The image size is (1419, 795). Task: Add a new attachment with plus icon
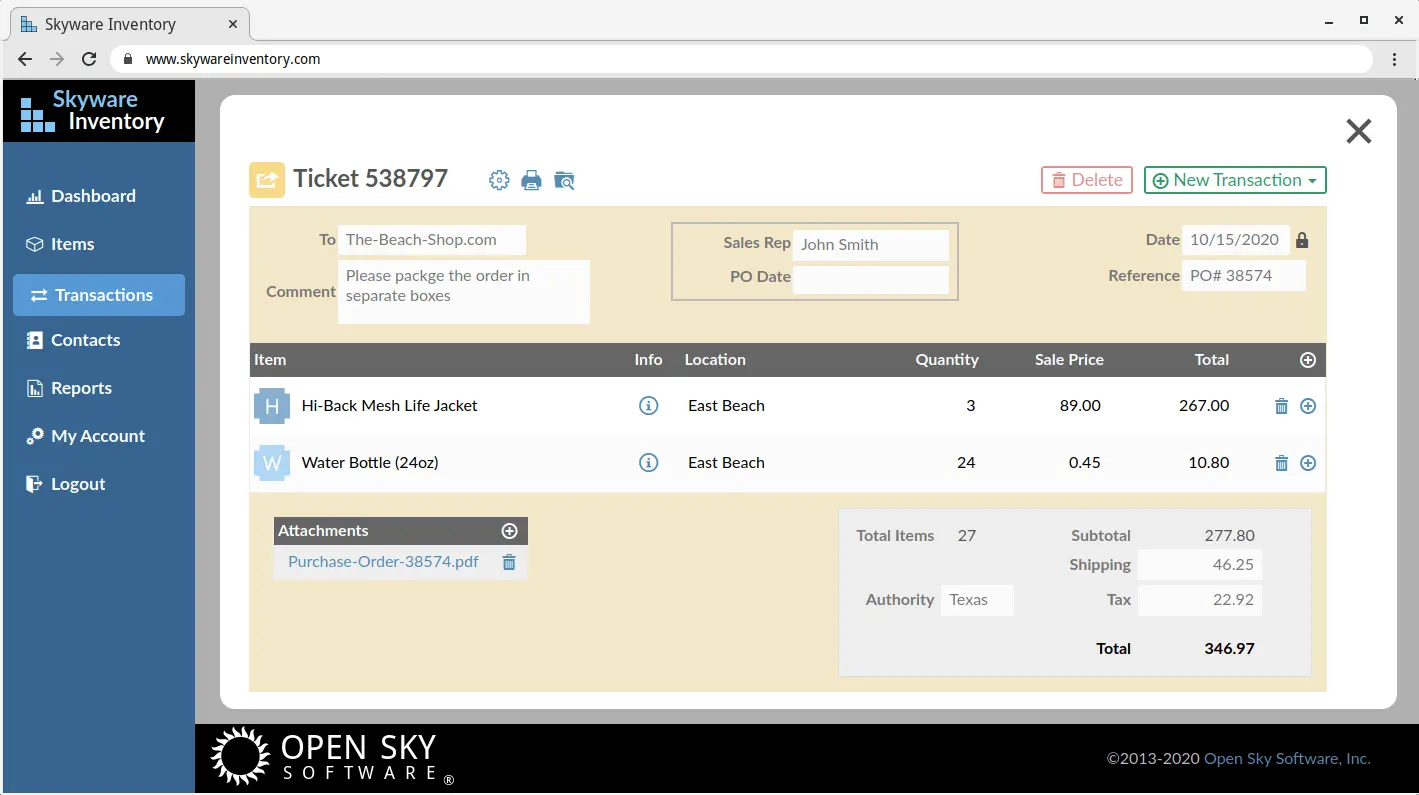click(x=509, y=531)
